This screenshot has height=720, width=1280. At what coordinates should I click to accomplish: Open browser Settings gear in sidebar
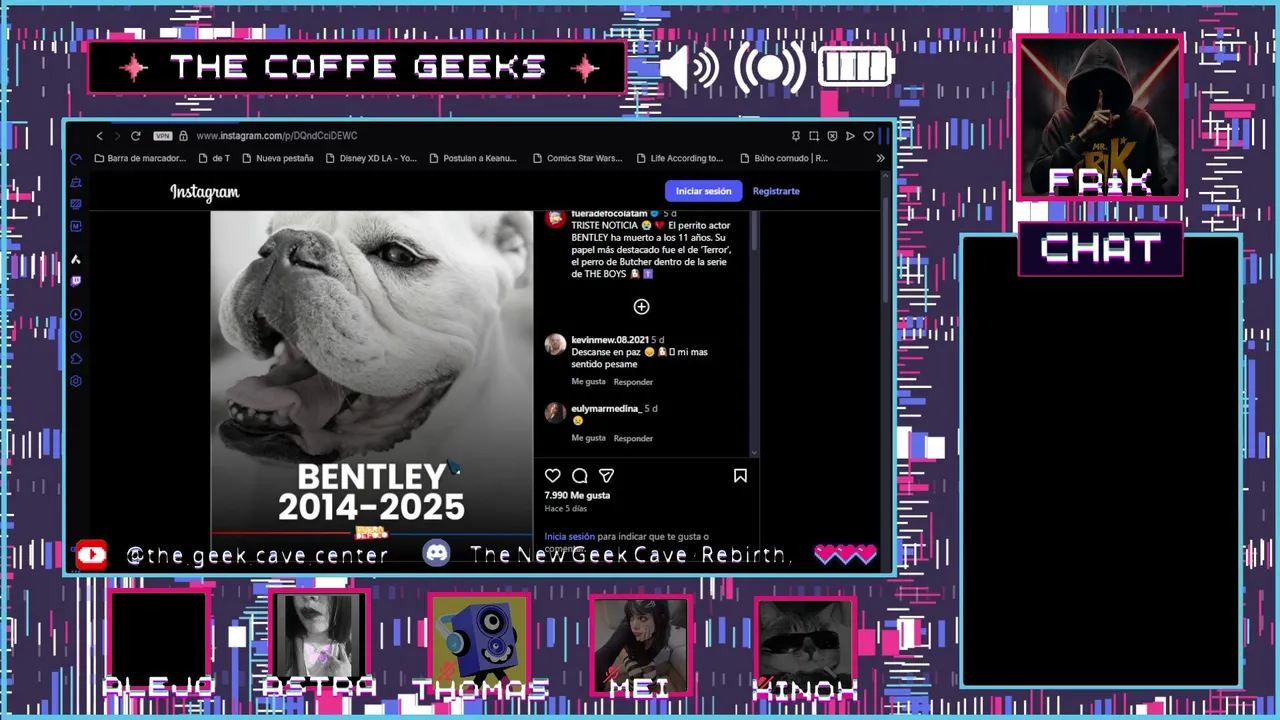pos(76,381)
